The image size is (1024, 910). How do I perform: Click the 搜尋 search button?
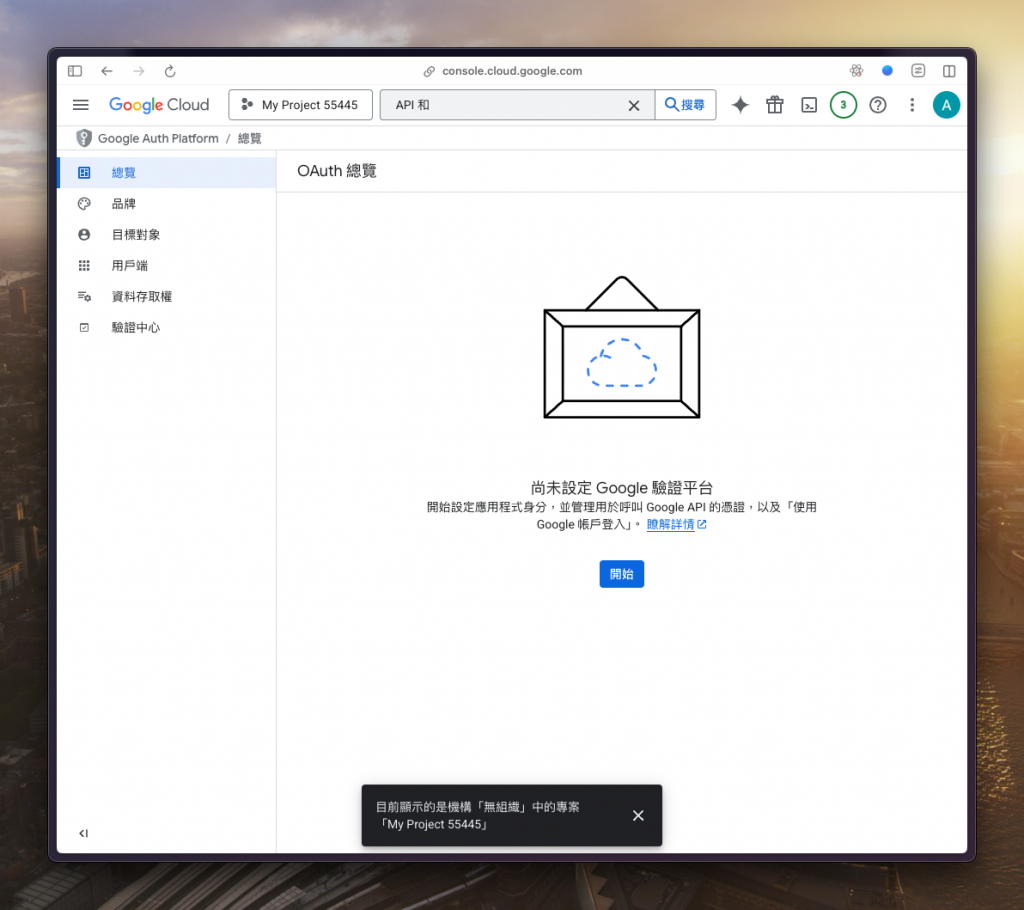(685, 105)
